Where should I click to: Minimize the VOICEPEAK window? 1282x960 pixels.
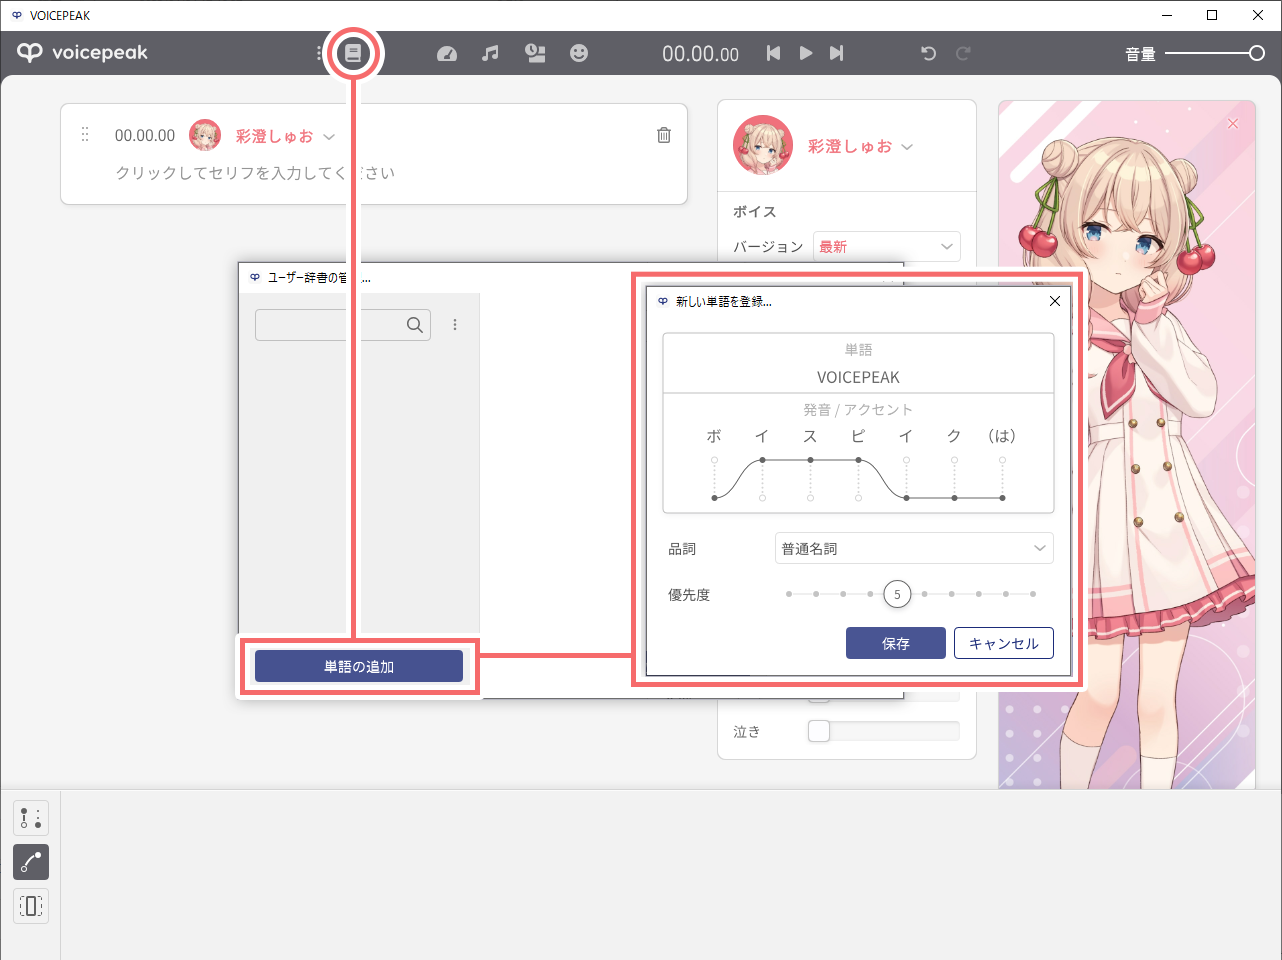point(1167,15)
